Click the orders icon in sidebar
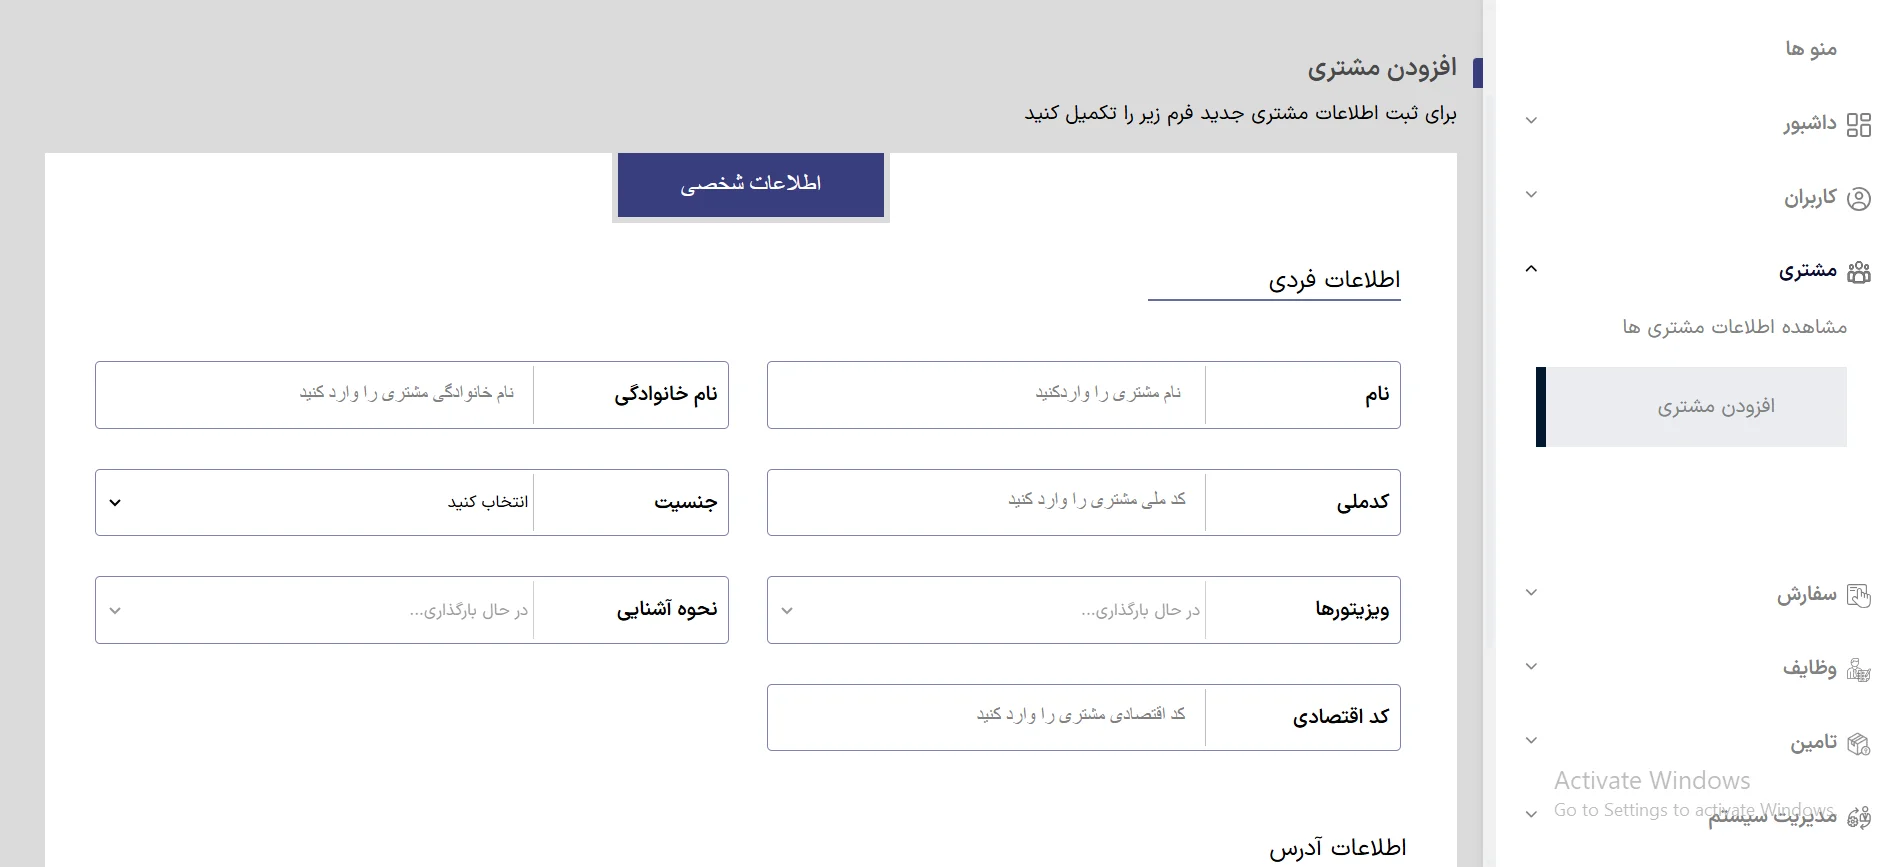The width and height of the screenshot is (1901, 867). point(1858,596)
